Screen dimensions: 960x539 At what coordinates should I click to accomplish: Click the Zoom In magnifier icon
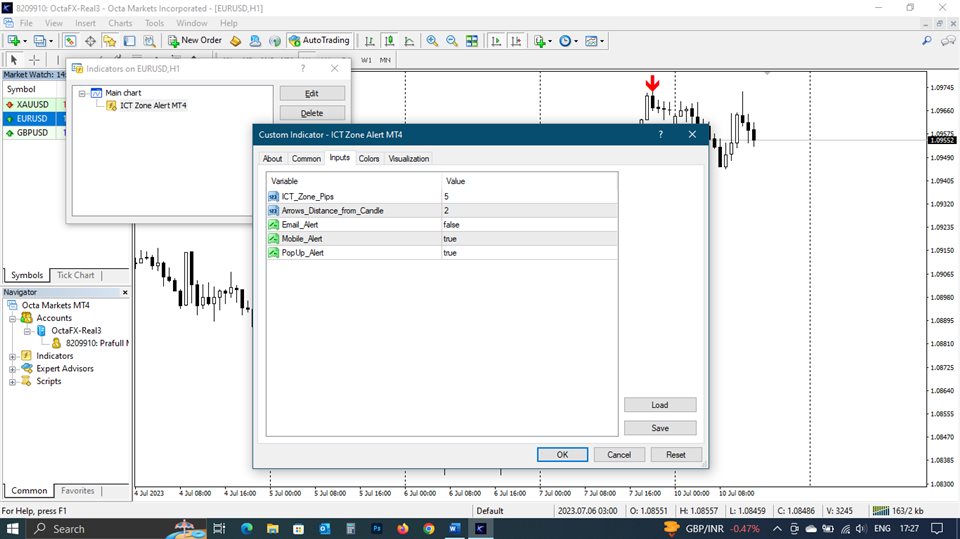point(432,41)
